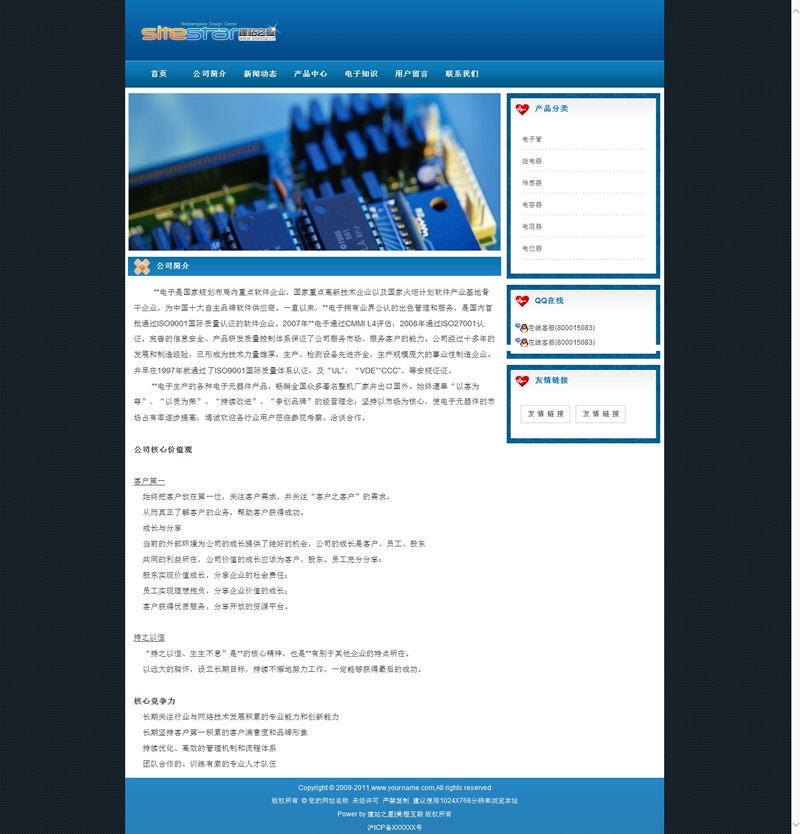Go to 公司简介 in the navigation bar
Image resolution: width=800 pixels, height=834 pixels.
[x=209, y=74]
